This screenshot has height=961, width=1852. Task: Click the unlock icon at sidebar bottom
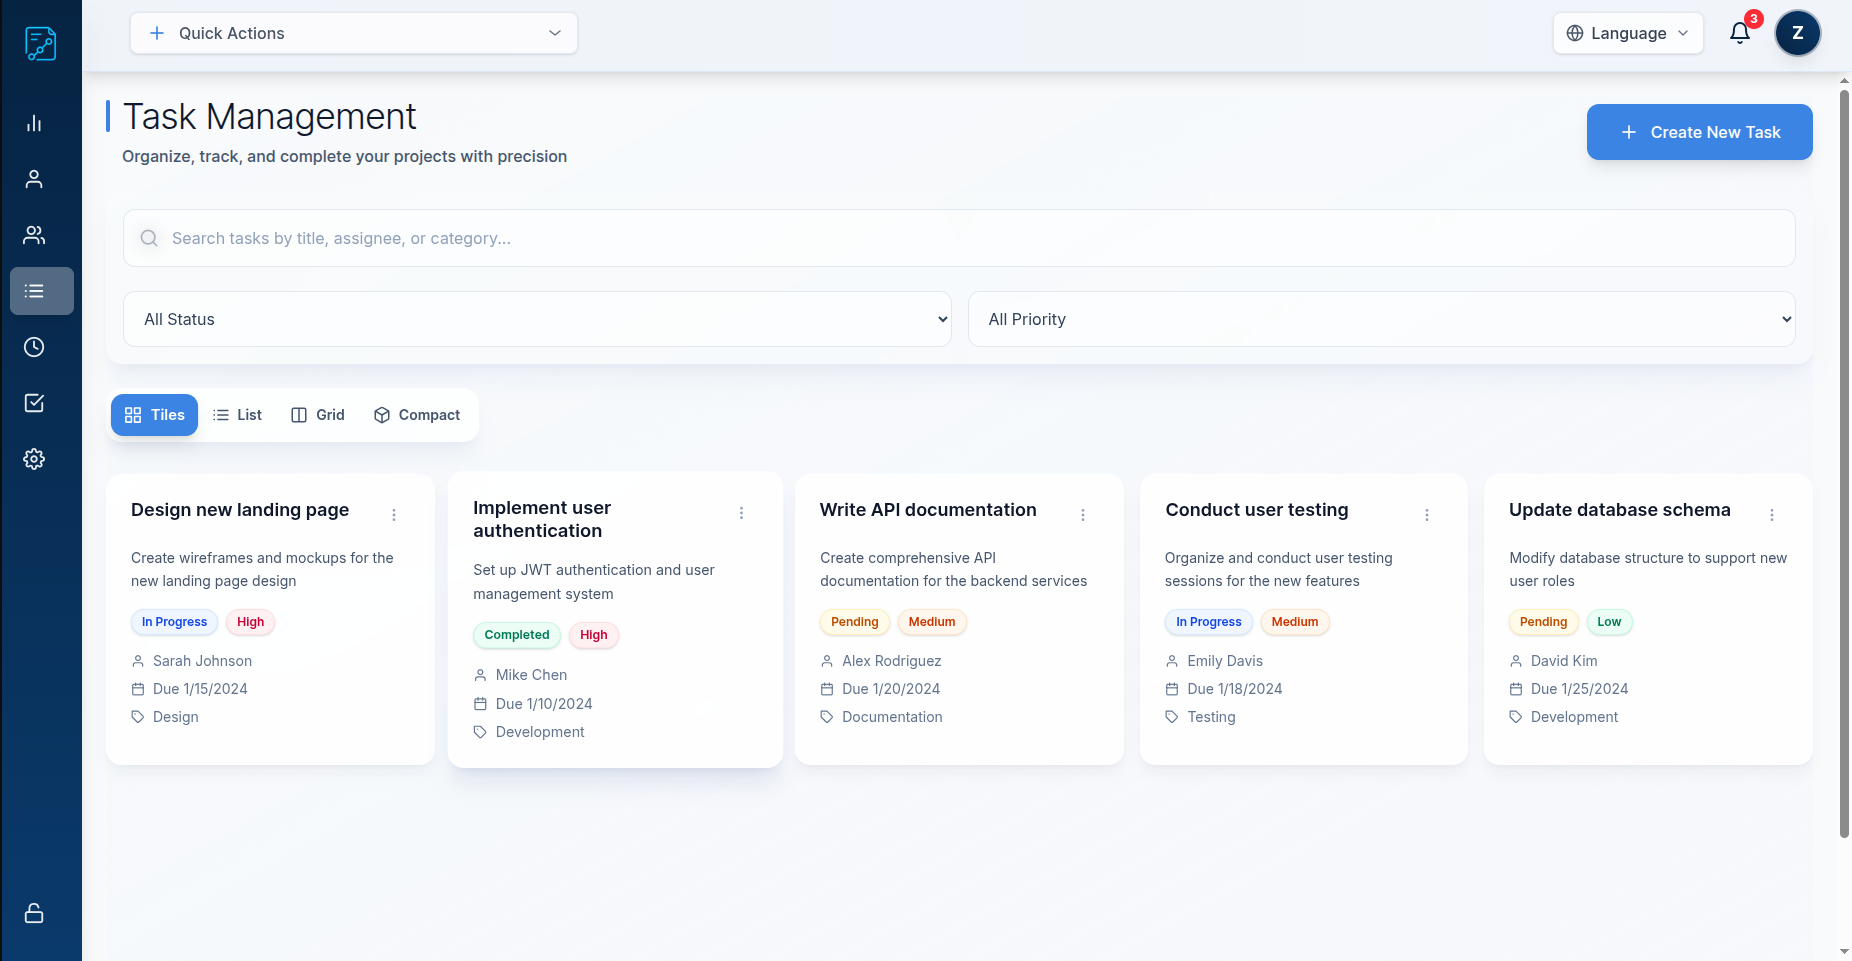34,913
